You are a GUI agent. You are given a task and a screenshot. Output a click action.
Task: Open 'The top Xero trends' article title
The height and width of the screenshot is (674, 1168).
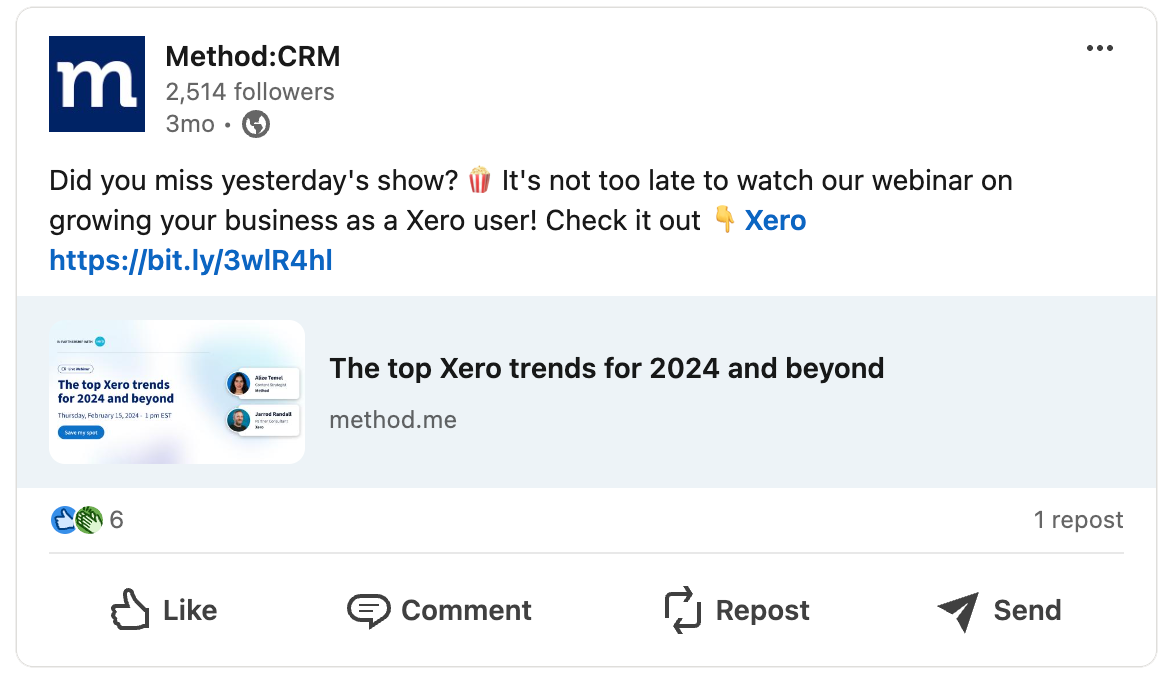click(606, 368)
